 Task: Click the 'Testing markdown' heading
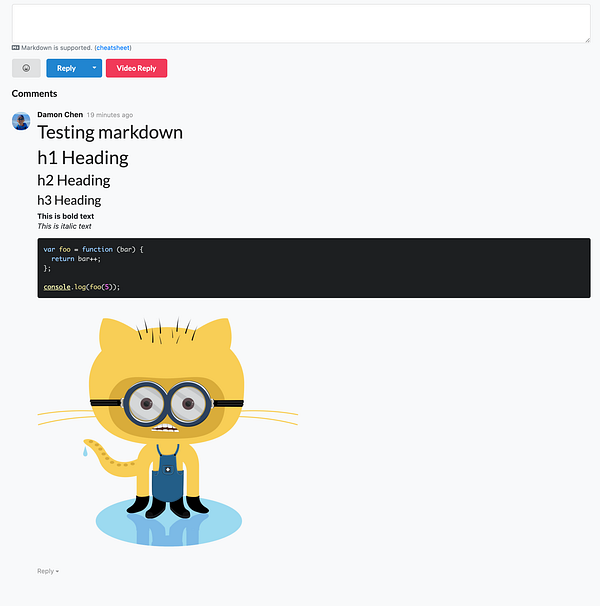click(110, 132)
